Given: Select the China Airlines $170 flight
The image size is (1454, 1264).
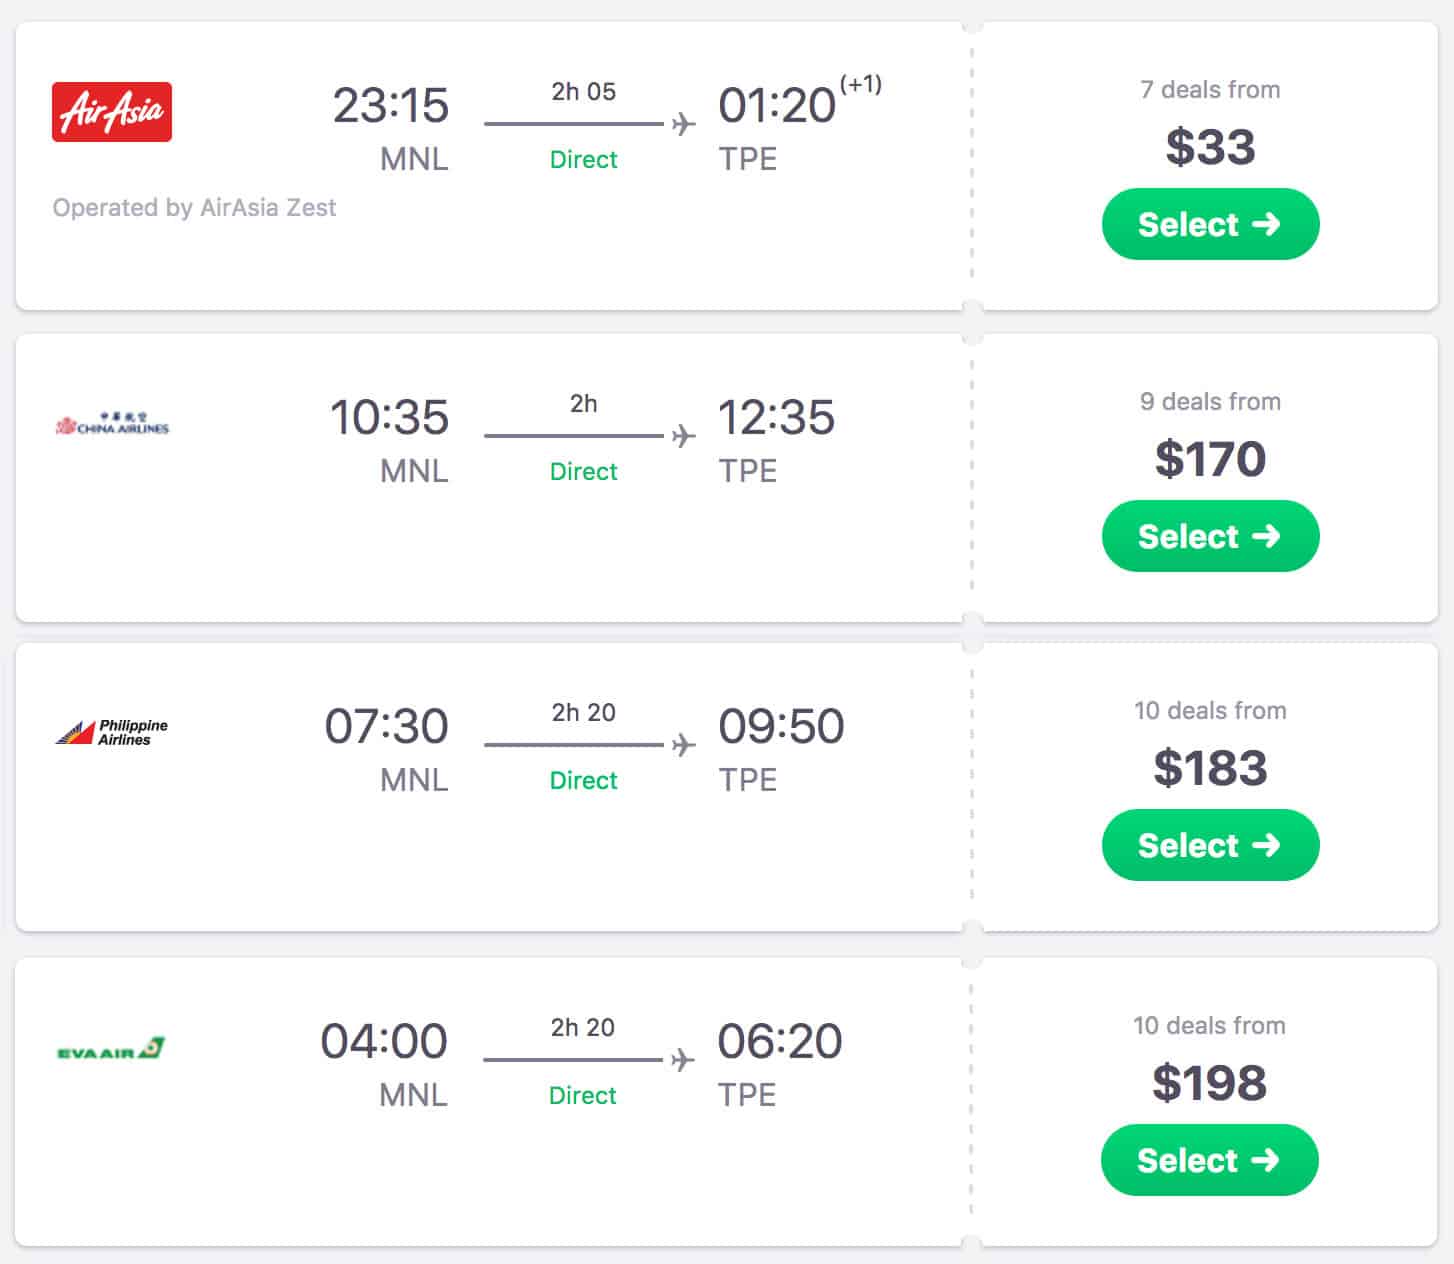Looking at the screenshot, I should (x=1210, y=536).
